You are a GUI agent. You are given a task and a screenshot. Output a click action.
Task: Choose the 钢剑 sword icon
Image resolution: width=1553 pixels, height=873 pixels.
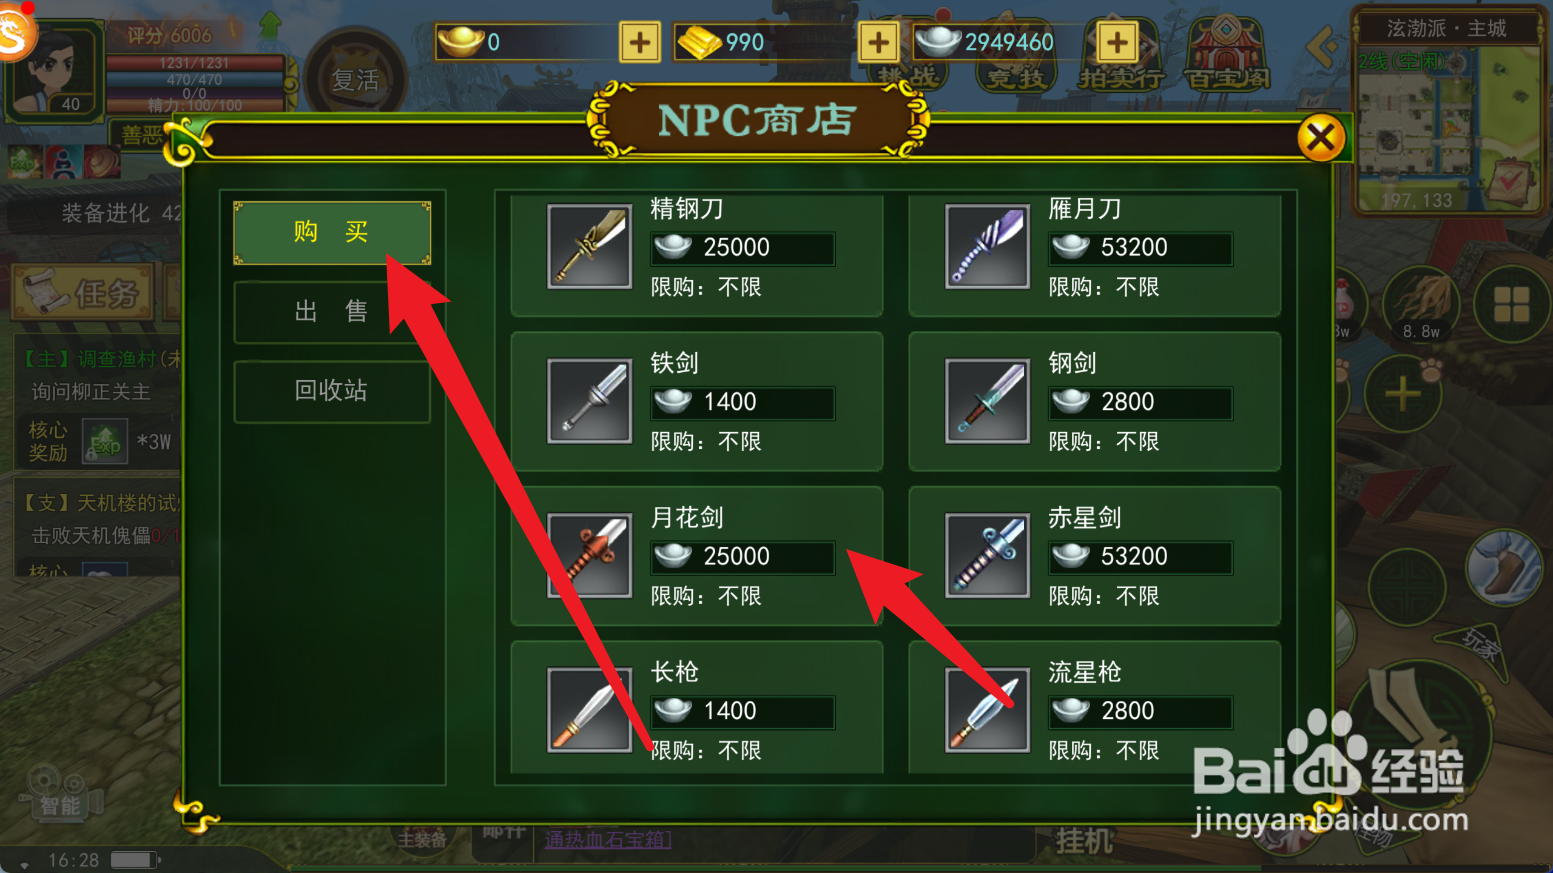987,400
